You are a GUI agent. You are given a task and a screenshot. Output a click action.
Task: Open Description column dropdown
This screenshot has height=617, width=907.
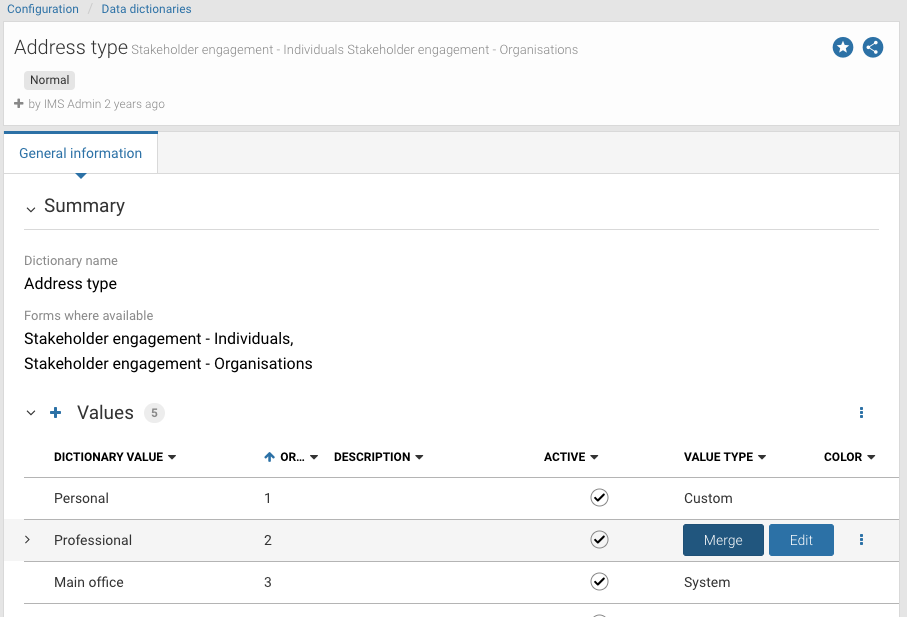419,457
